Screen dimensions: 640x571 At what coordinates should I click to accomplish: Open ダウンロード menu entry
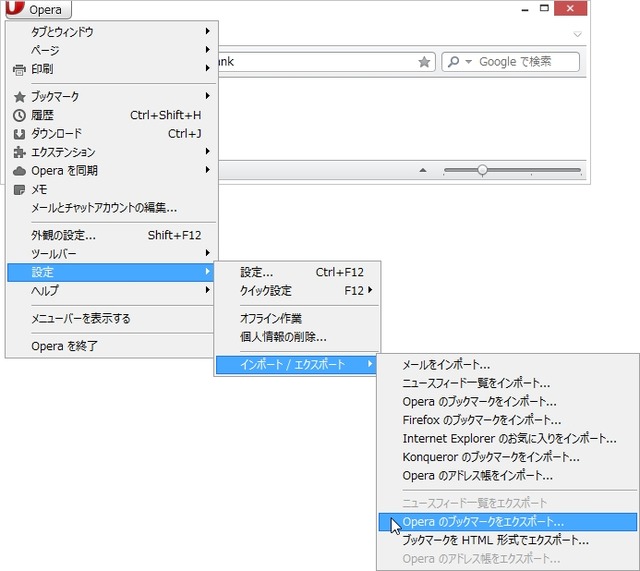(113, 133)
